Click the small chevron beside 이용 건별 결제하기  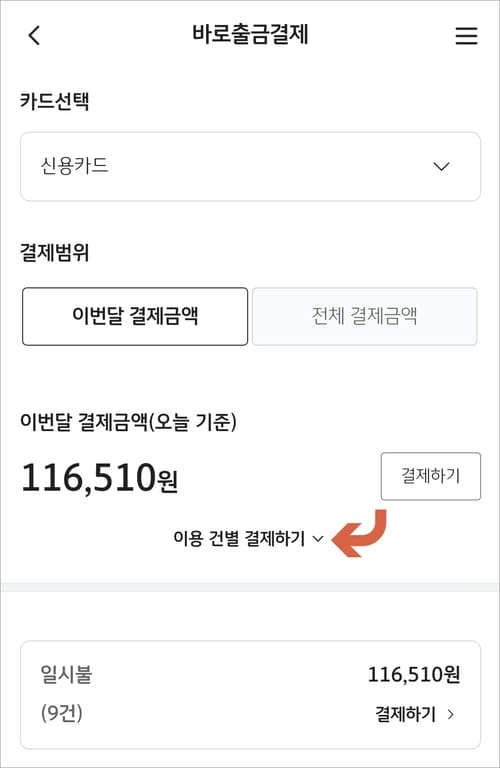click(318, 539)
